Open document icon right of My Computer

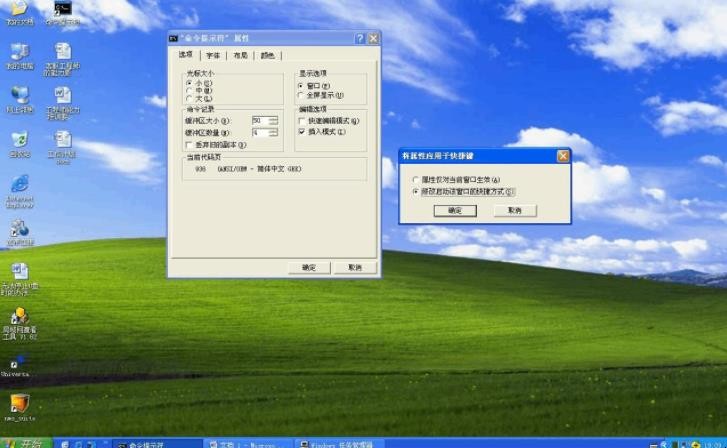pos(63,59)
